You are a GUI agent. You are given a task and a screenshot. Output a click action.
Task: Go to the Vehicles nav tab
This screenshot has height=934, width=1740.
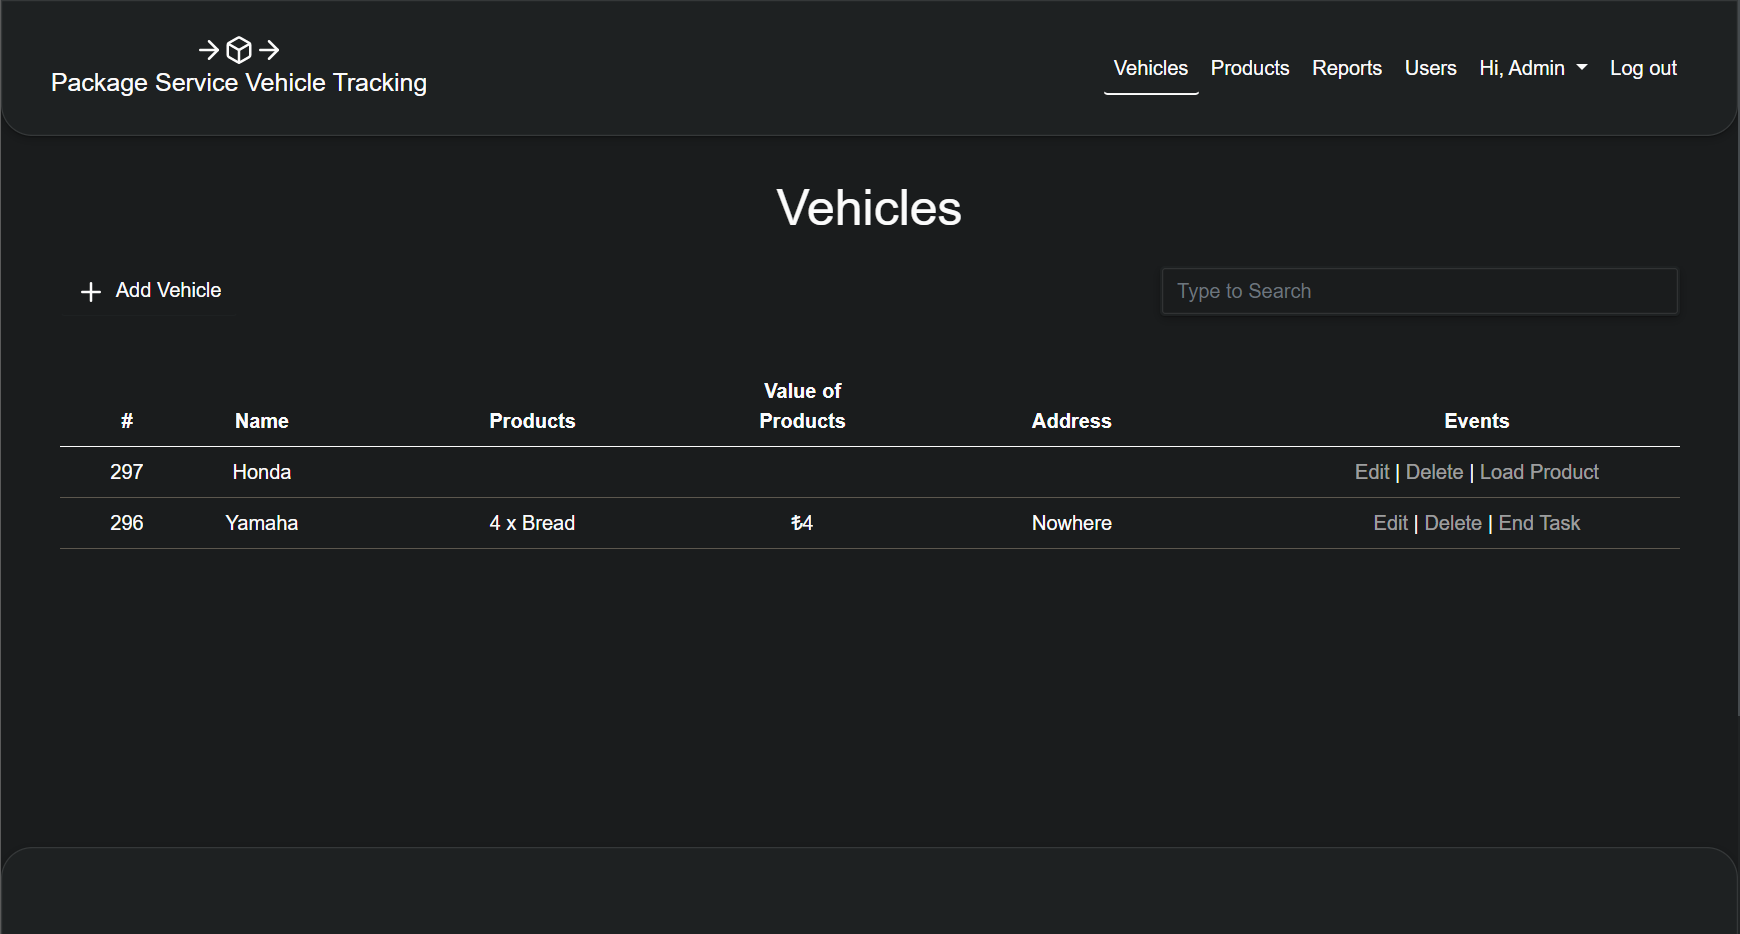[1151, 68]
